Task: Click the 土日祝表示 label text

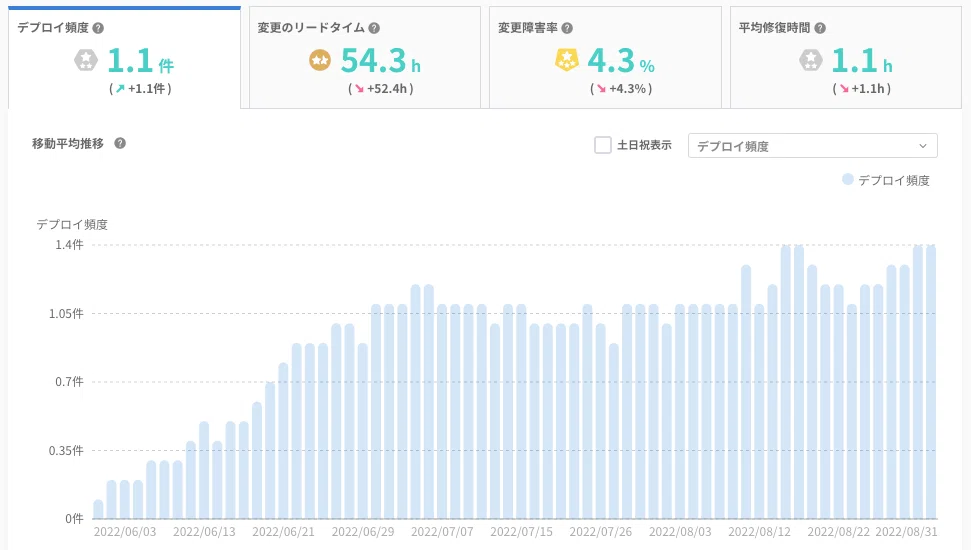Action: 644,145
